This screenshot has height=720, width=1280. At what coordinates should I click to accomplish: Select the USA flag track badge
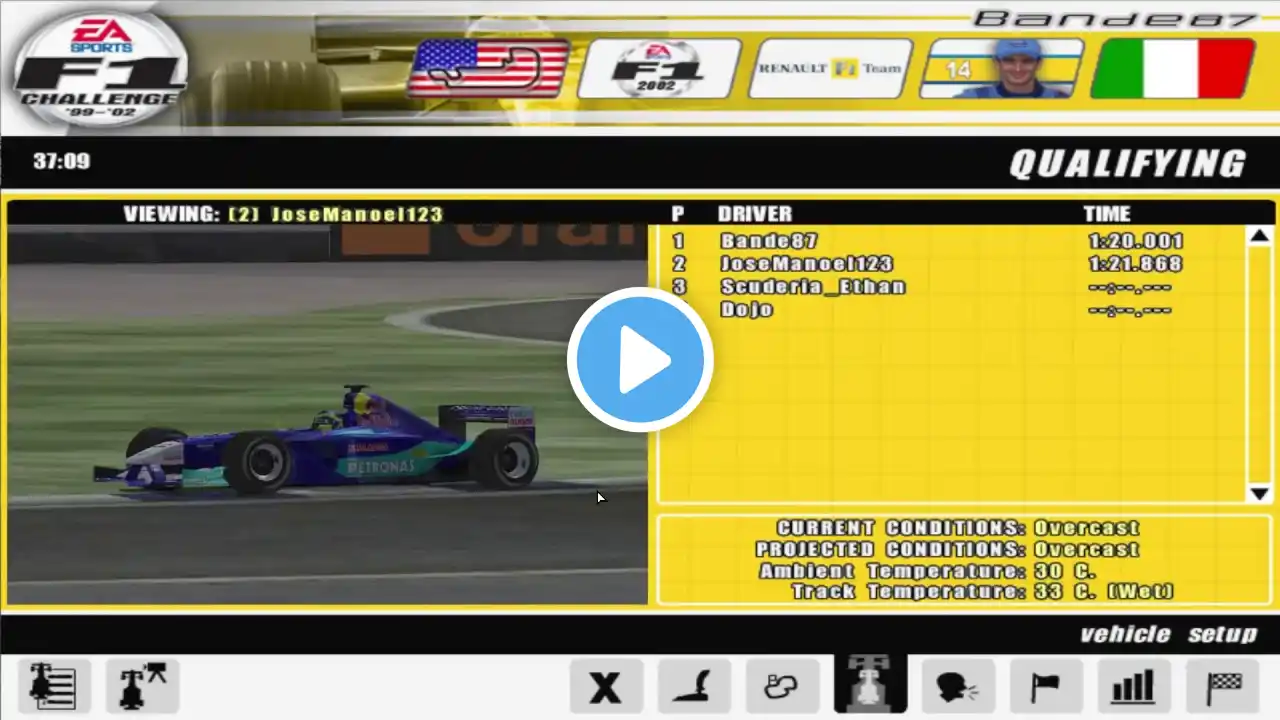click(489, 68)
